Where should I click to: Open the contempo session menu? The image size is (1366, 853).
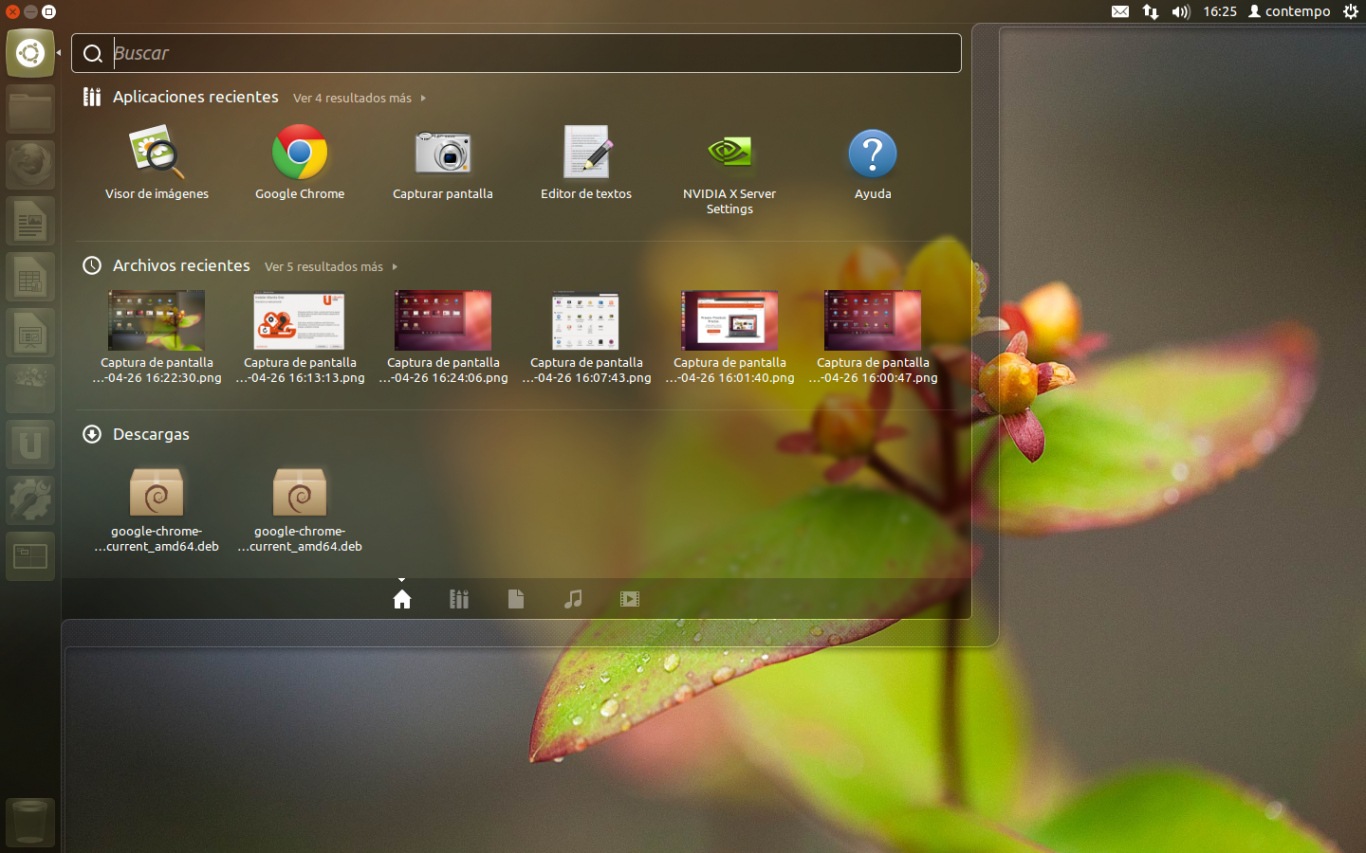pos(1289,11)
